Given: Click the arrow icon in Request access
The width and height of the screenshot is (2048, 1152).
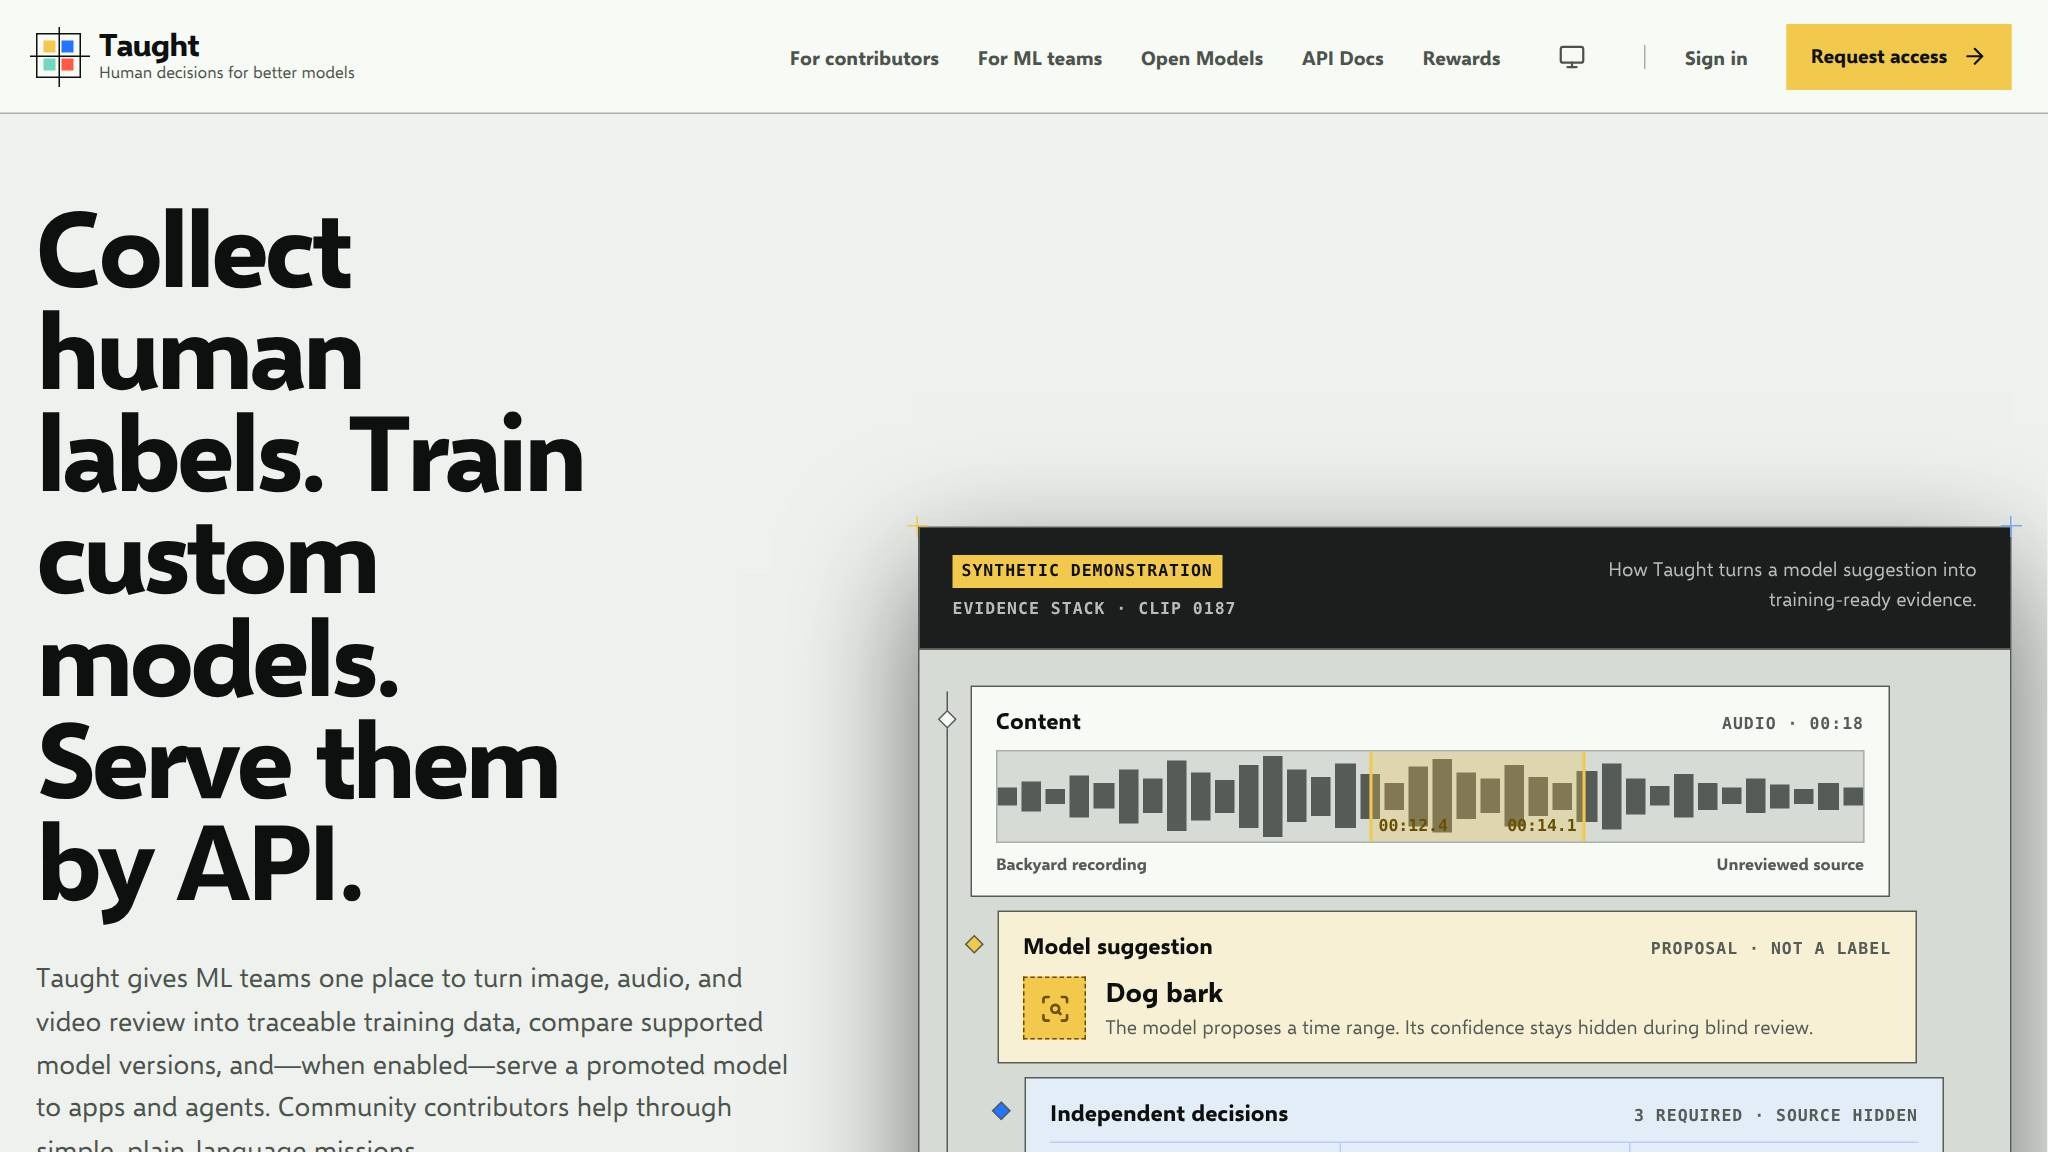Looking at the screenshot, I should (x=1974, y=57).
